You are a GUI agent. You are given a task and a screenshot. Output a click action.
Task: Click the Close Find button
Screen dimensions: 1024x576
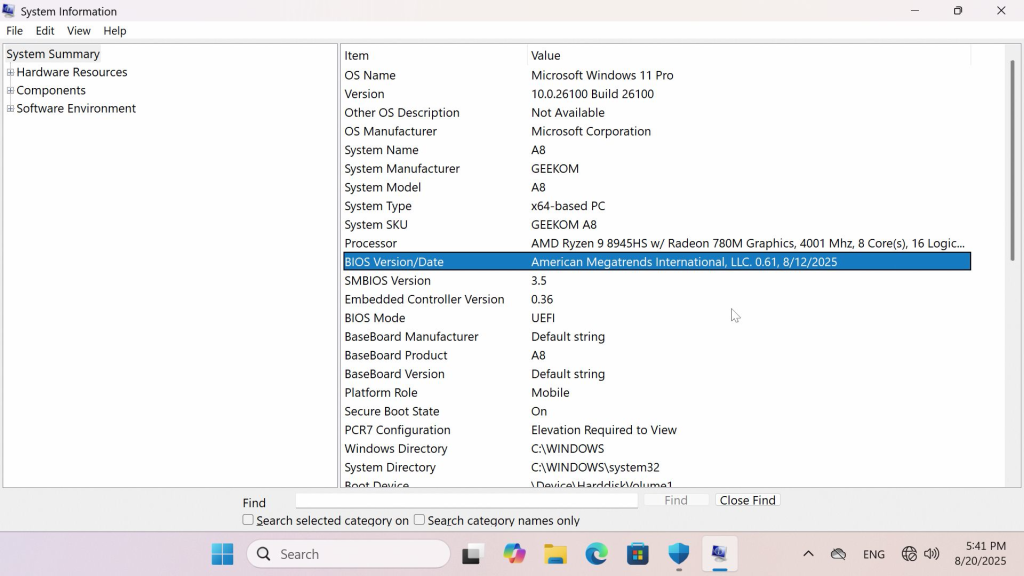click(x=747, y=500)
